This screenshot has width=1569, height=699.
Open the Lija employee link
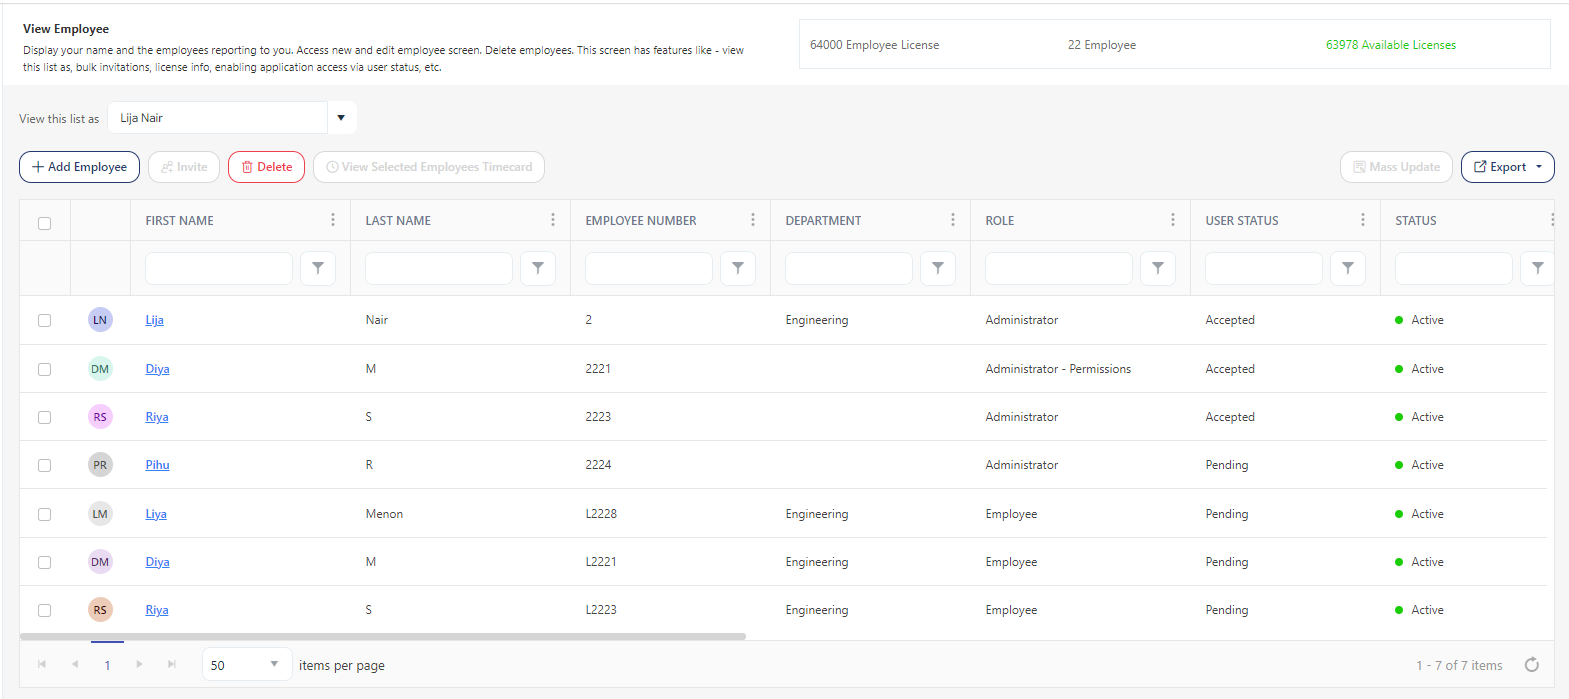pos(154,320)
